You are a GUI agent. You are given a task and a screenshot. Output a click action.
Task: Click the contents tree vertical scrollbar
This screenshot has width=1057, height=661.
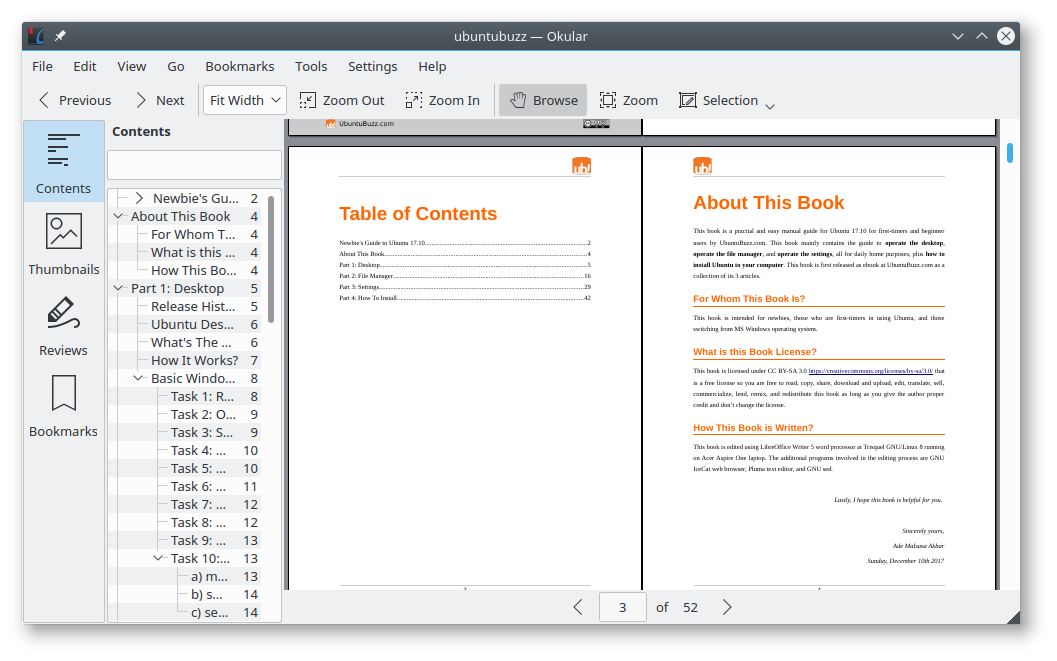(271, 259)
